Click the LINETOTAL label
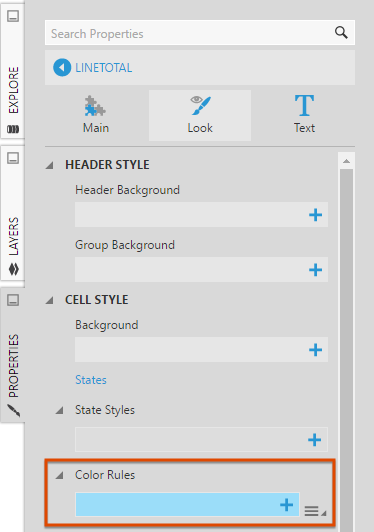The image size is (374, 532). point(104,68)
